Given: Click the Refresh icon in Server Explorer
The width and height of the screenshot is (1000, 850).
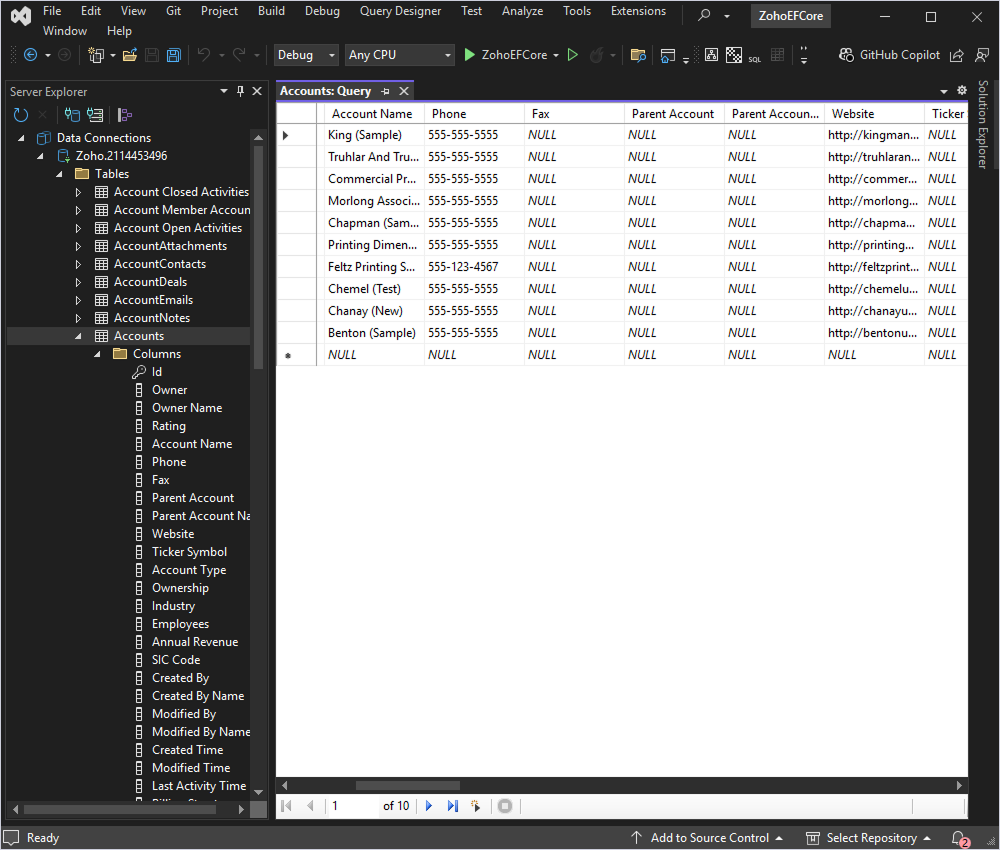Looking at the screenshot, I should pos(21,115).
